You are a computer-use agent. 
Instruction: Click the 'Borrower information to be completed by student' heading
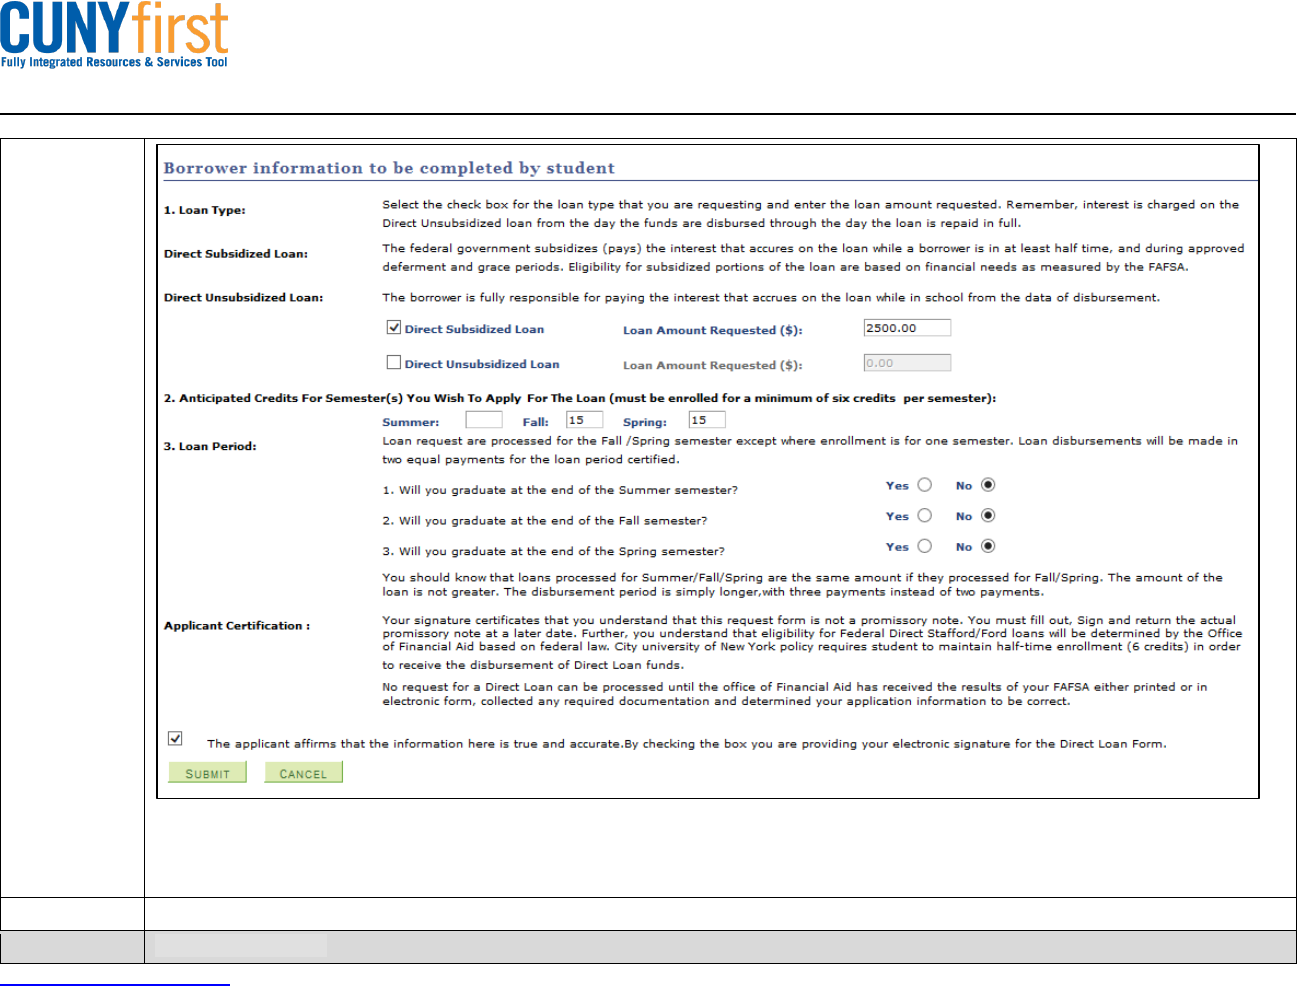coord(389,168)
